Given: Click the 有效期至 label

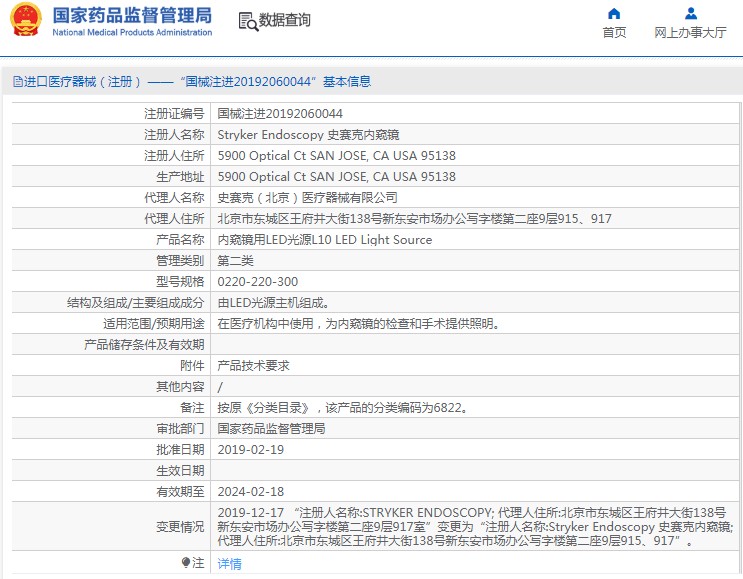Looking at the screenshot, I should pos(180,492).
